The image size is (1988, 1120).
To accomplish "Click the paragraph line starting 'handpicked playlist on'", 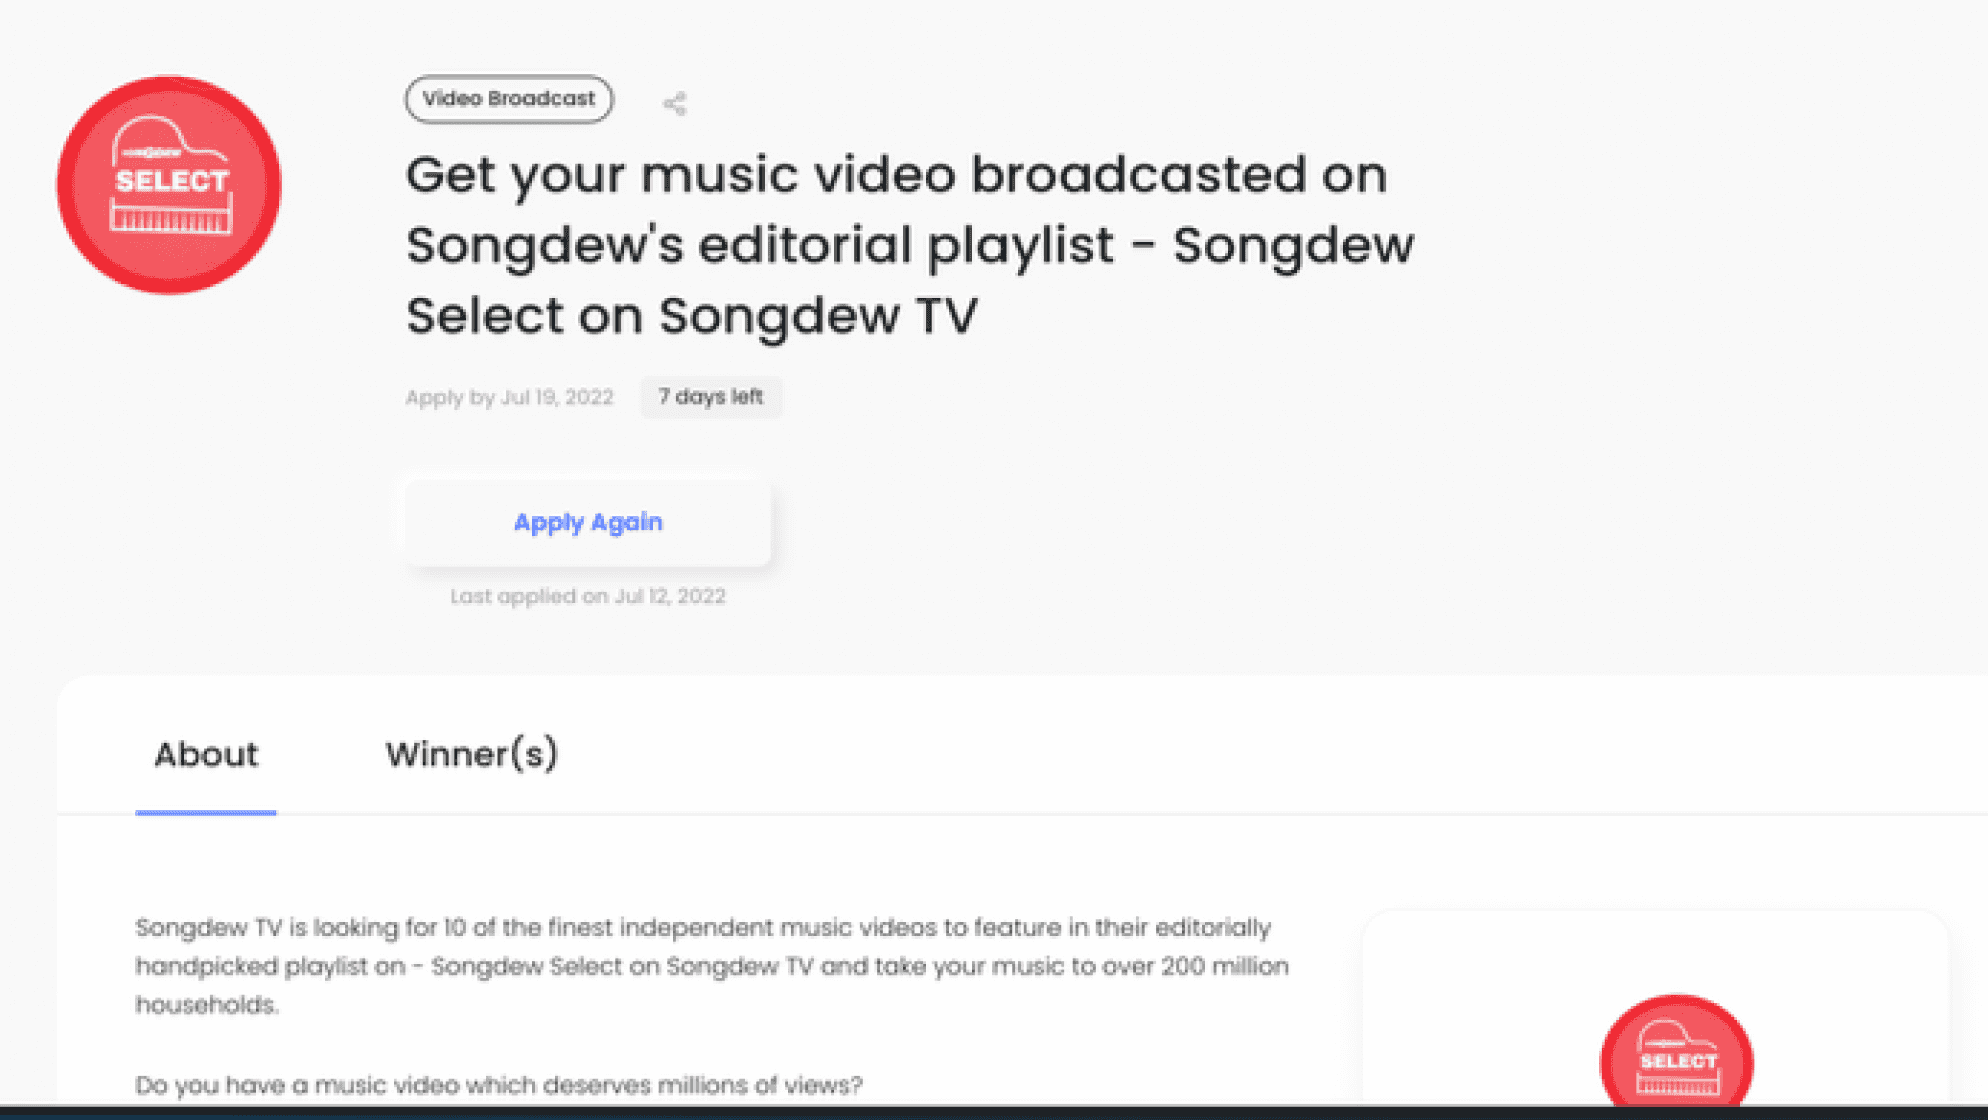I will tap(711, 966).
